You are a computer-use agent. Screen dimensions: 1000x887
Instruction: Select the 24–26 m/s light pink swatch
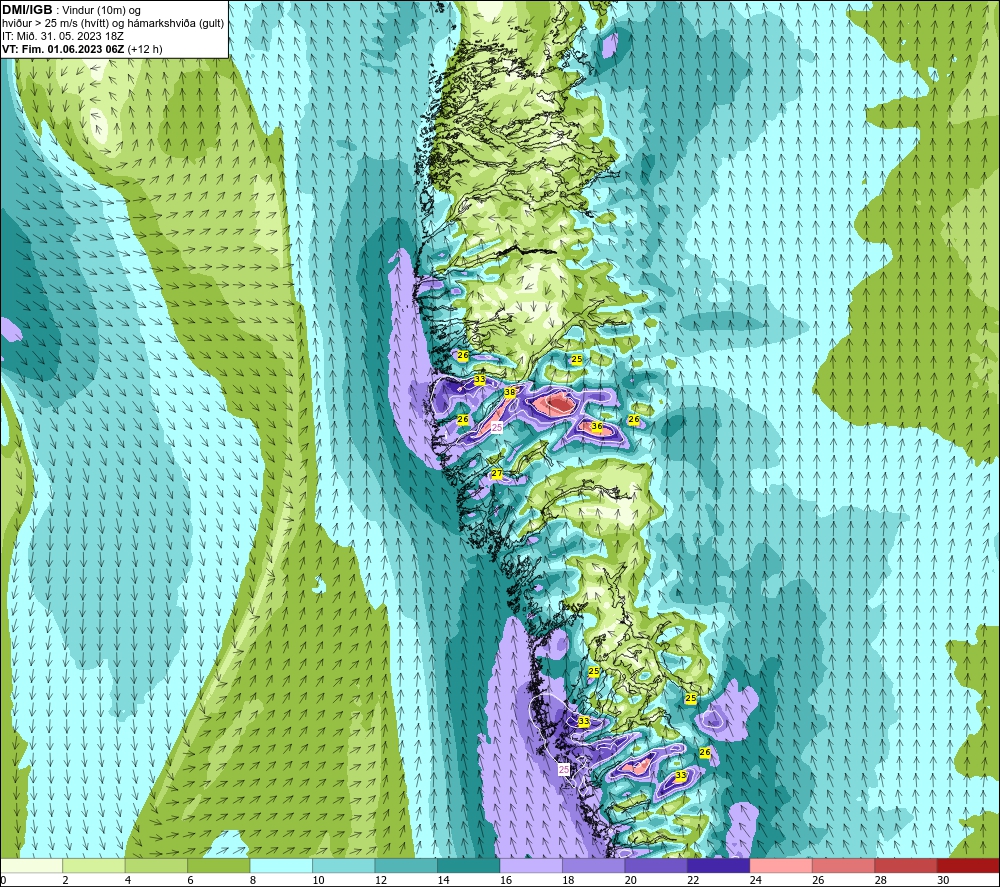coord(781,866)
